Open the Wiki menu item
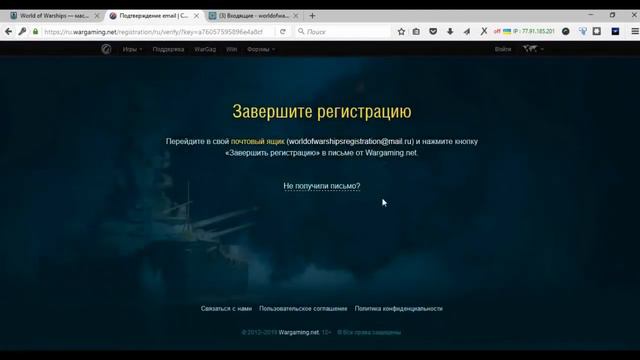The height and width of the screenshot is (360, 640). pyautogui.click(x=231, y=49)
